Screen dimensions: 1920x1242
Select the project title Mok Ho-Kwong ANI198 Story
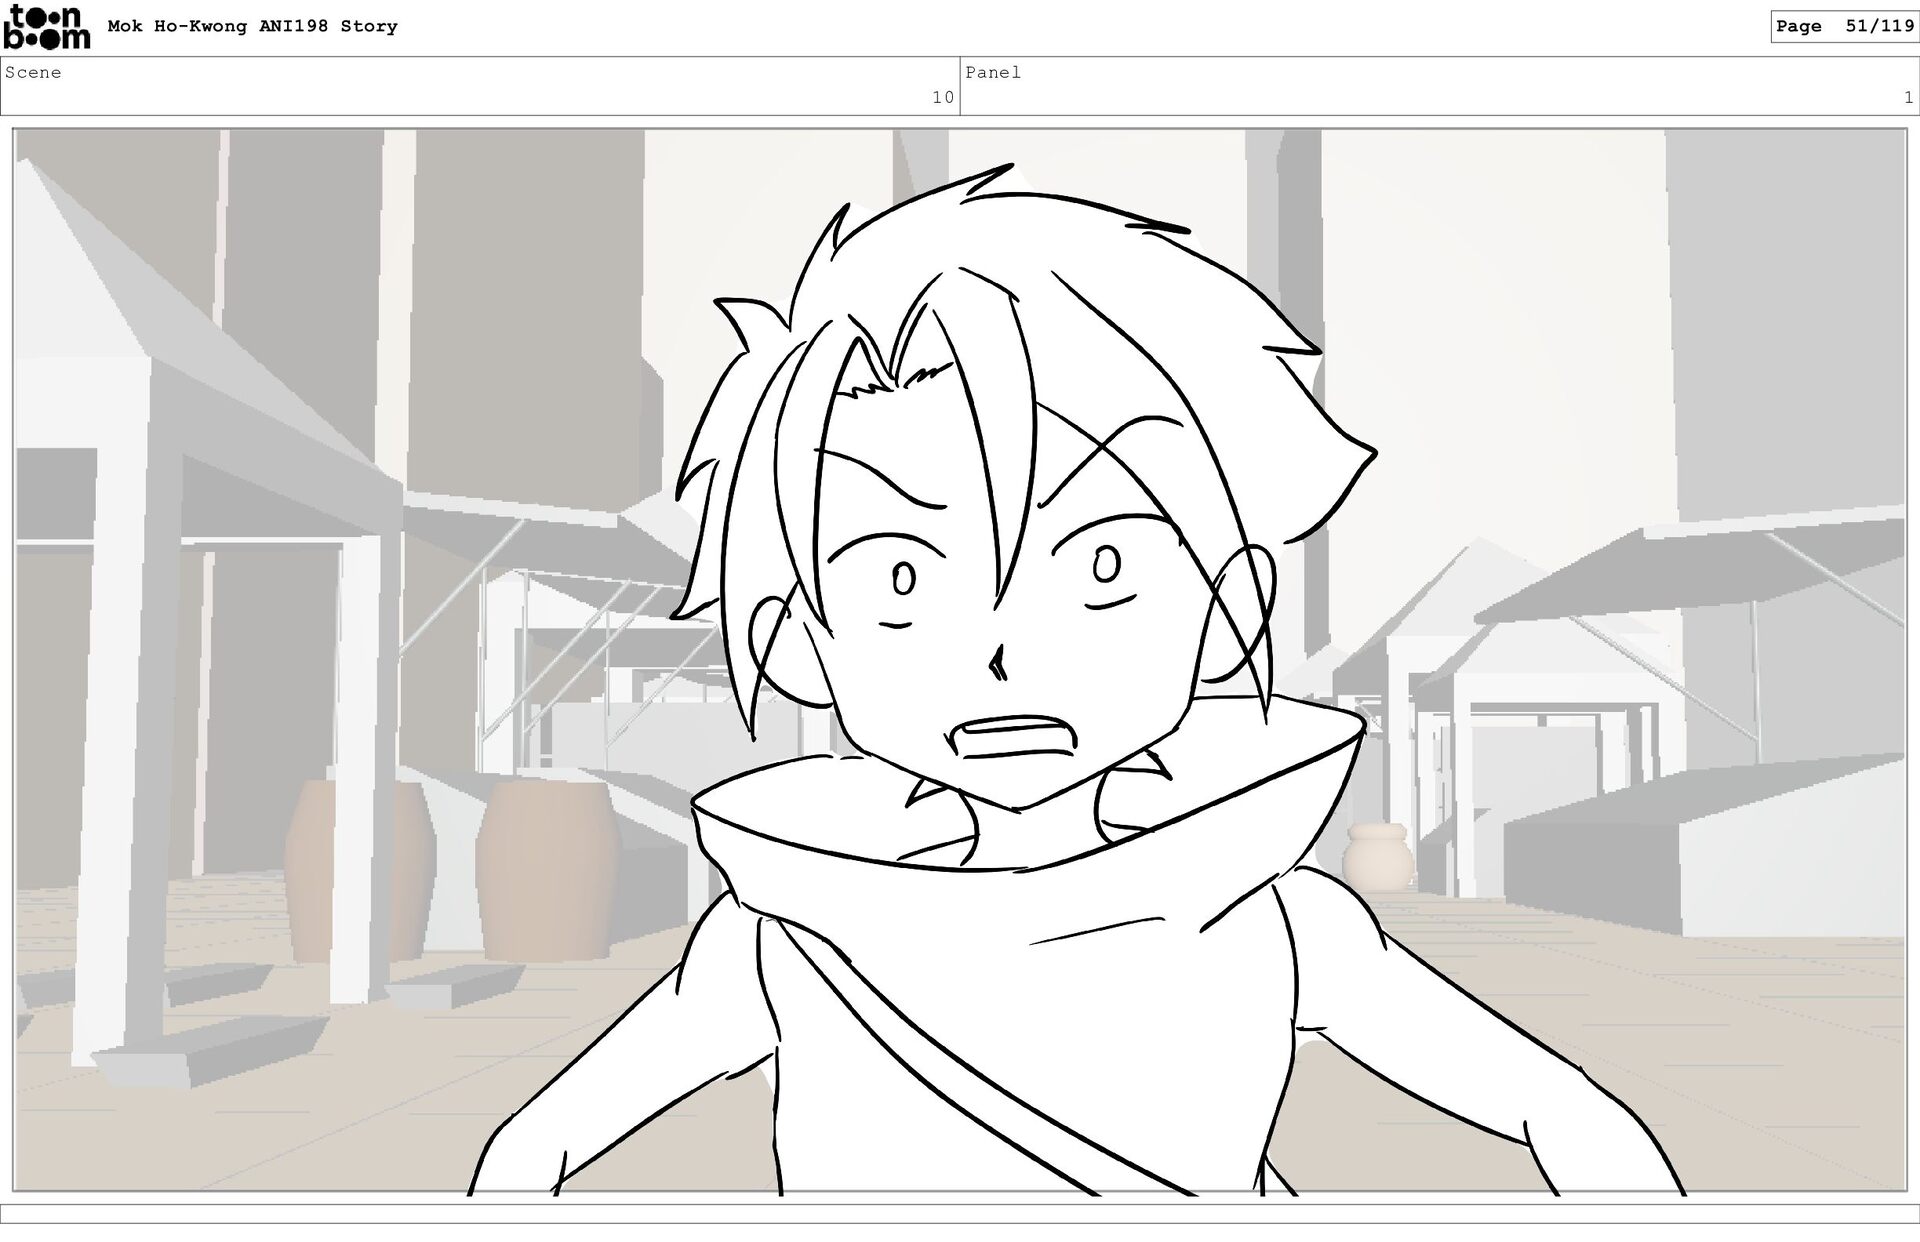click(252, 27)
